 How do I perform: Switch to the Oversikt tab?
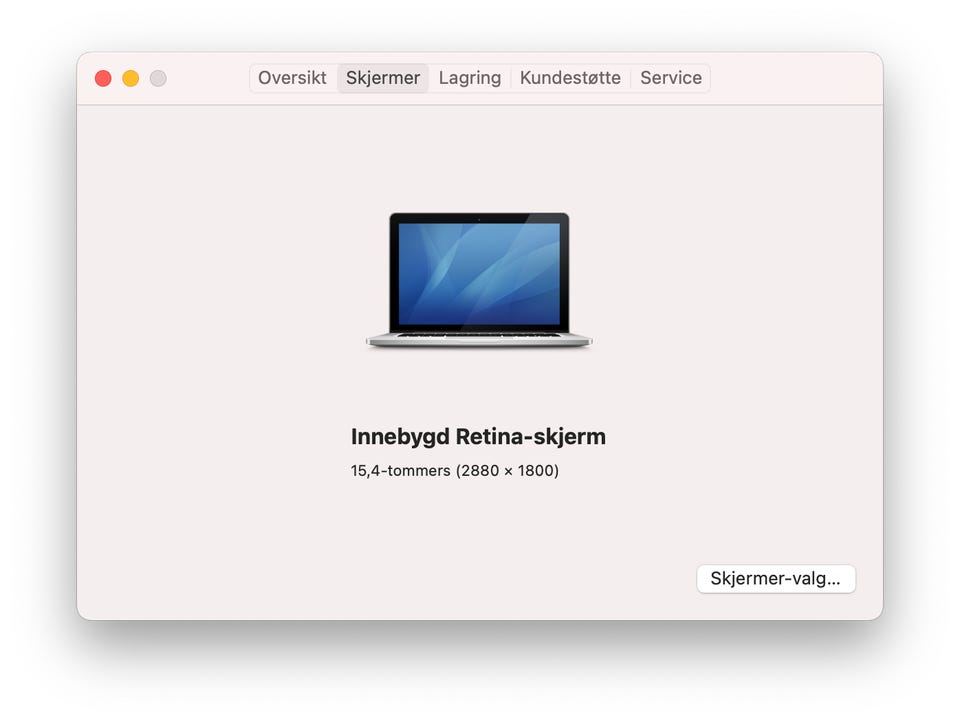coord(293,78)
